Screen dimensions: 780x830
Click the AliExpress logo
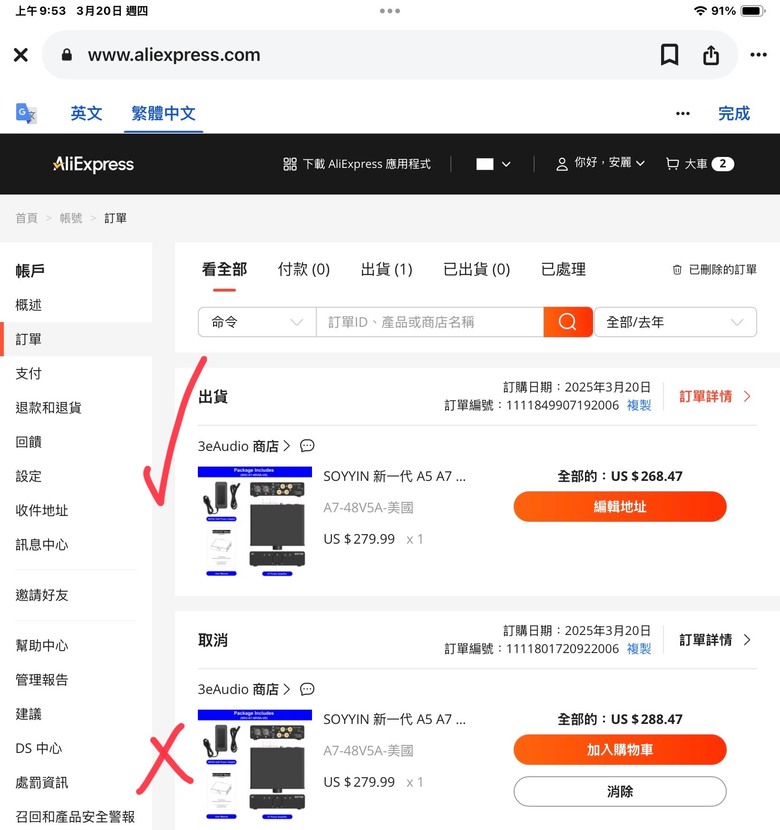tap(93, 164)
